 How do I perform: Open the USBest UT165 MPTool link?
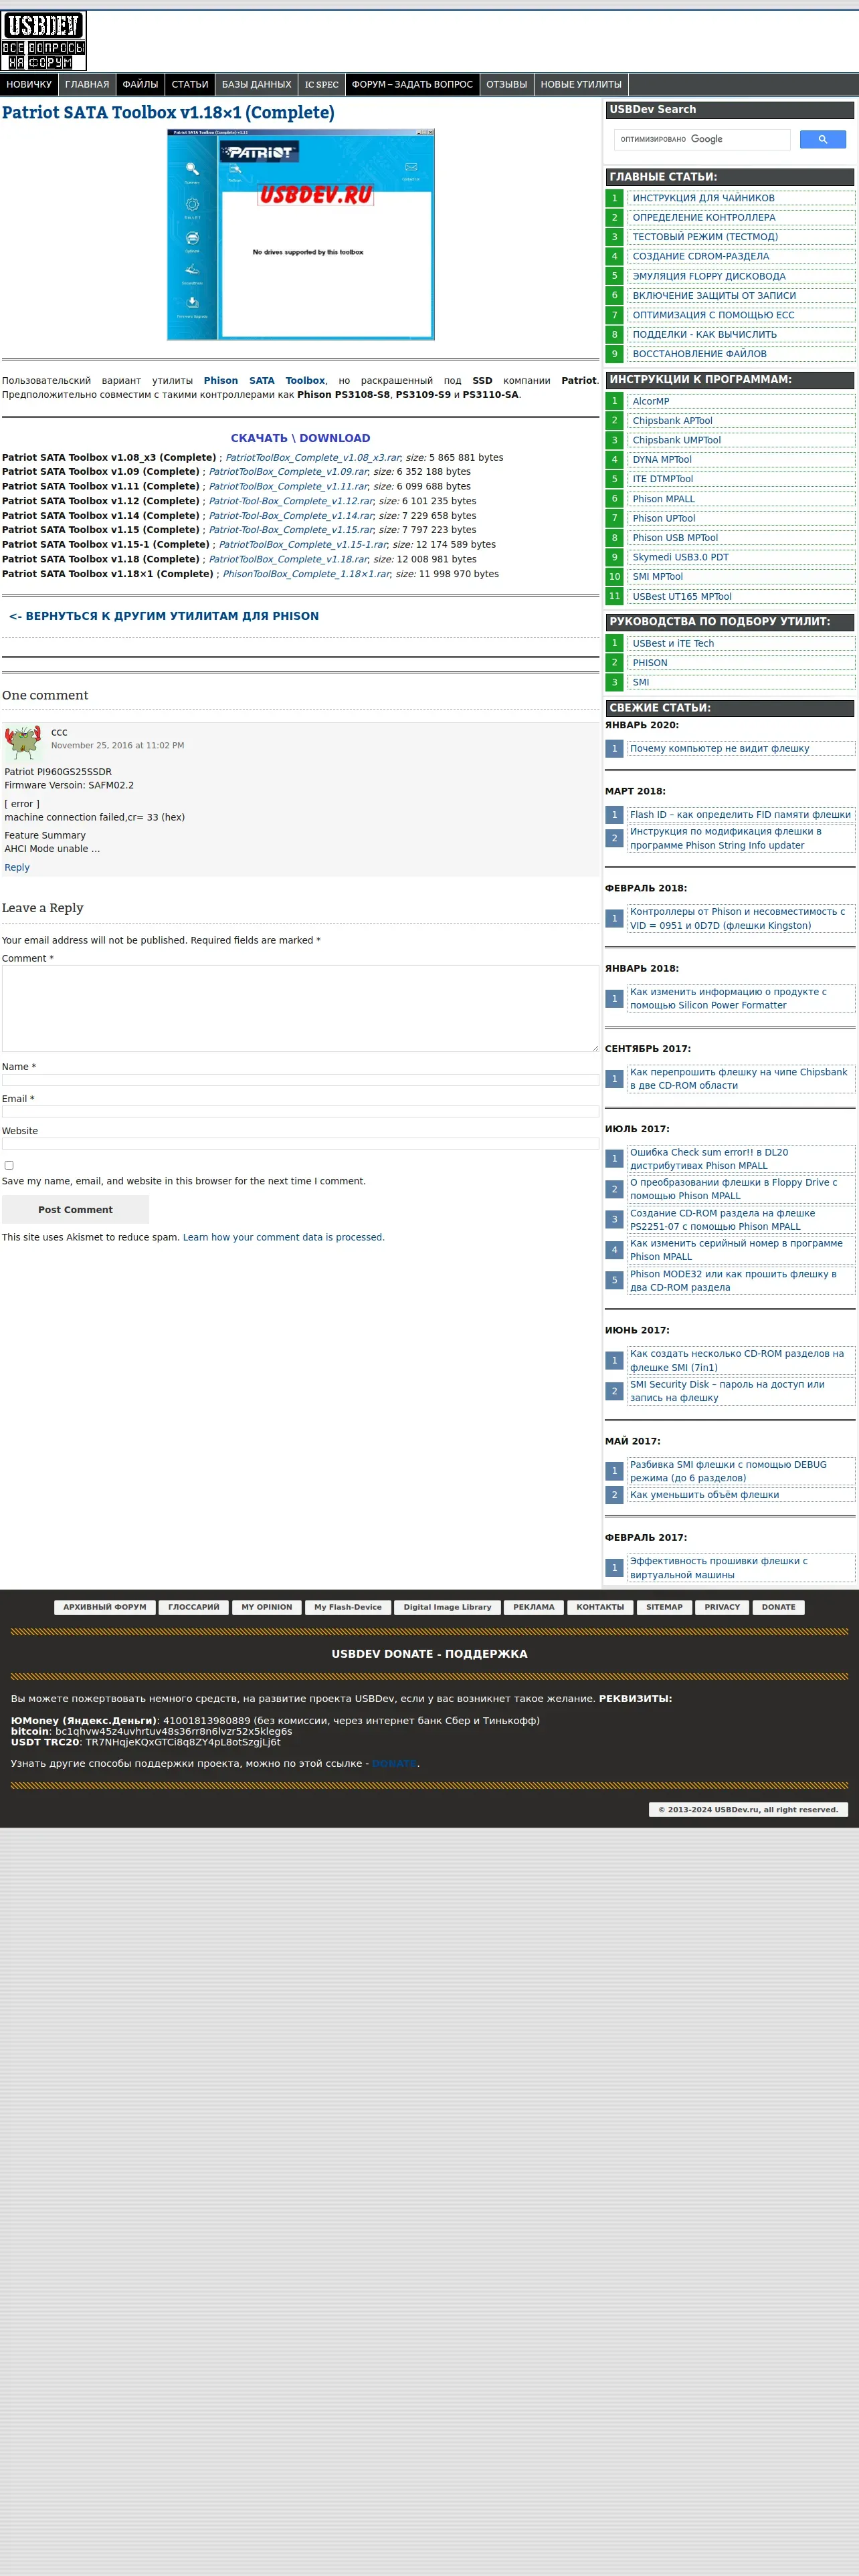click(x=740, y=597)
